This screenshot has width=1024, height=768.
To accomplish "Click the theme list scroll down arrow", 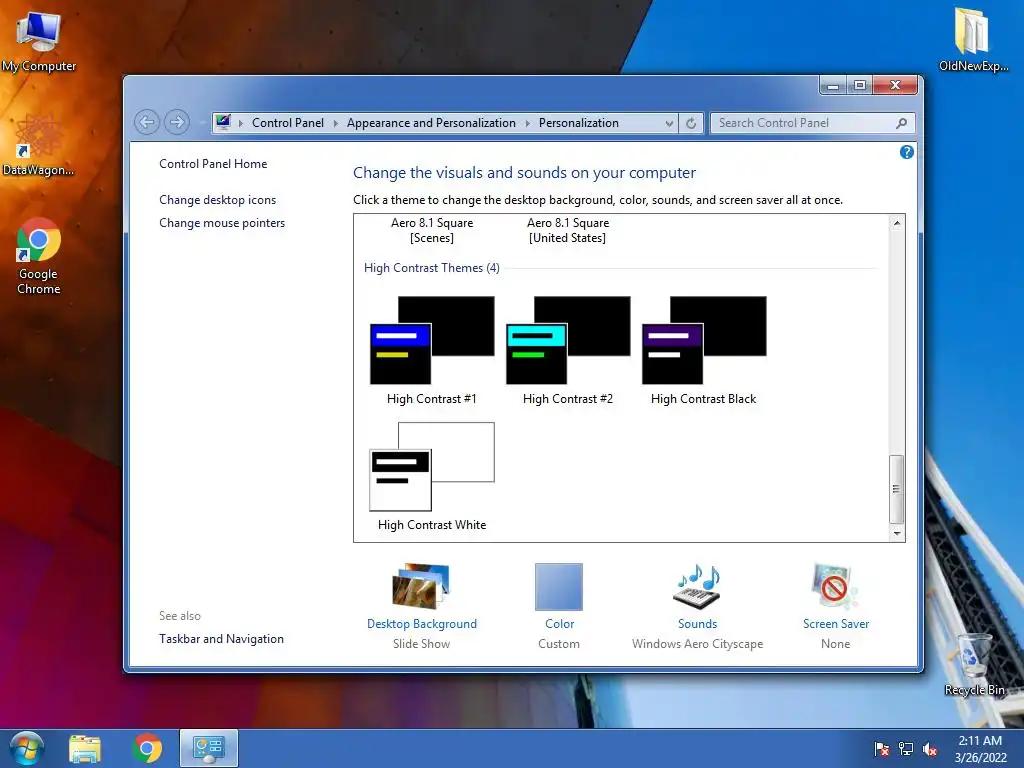I will point(897,534).
